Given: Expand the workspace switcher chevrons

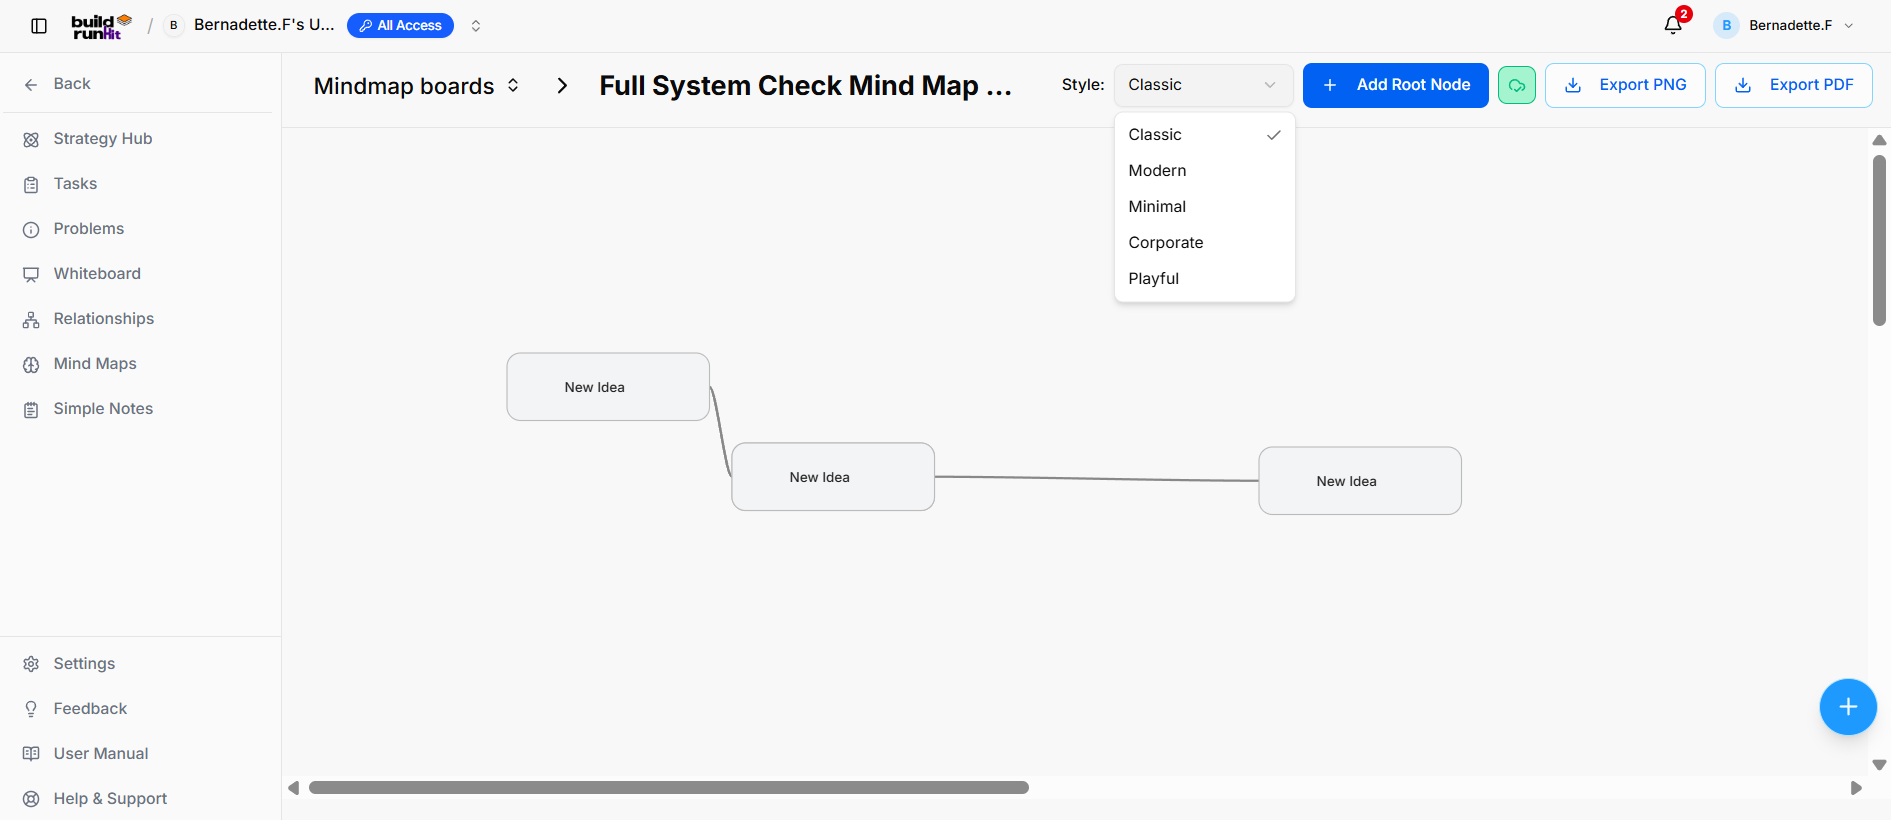Looking at the screenshot, I should [x=476, y=26].
